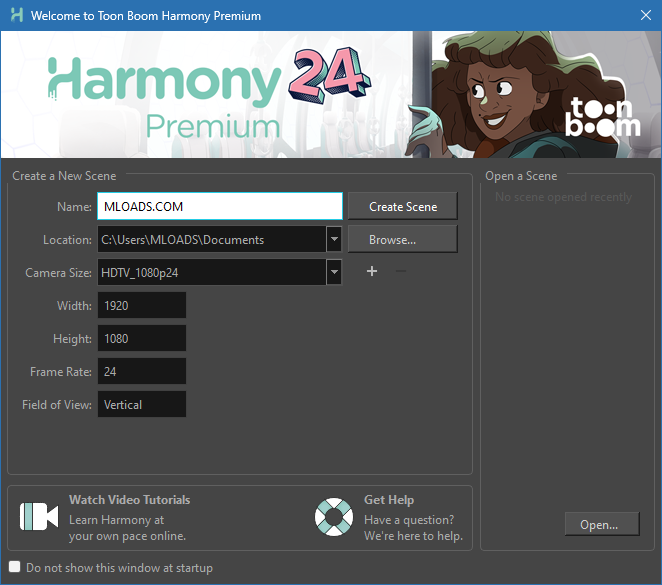
Task: Click the Open... button
Action: pyautogui.click(x=602, y=524)
